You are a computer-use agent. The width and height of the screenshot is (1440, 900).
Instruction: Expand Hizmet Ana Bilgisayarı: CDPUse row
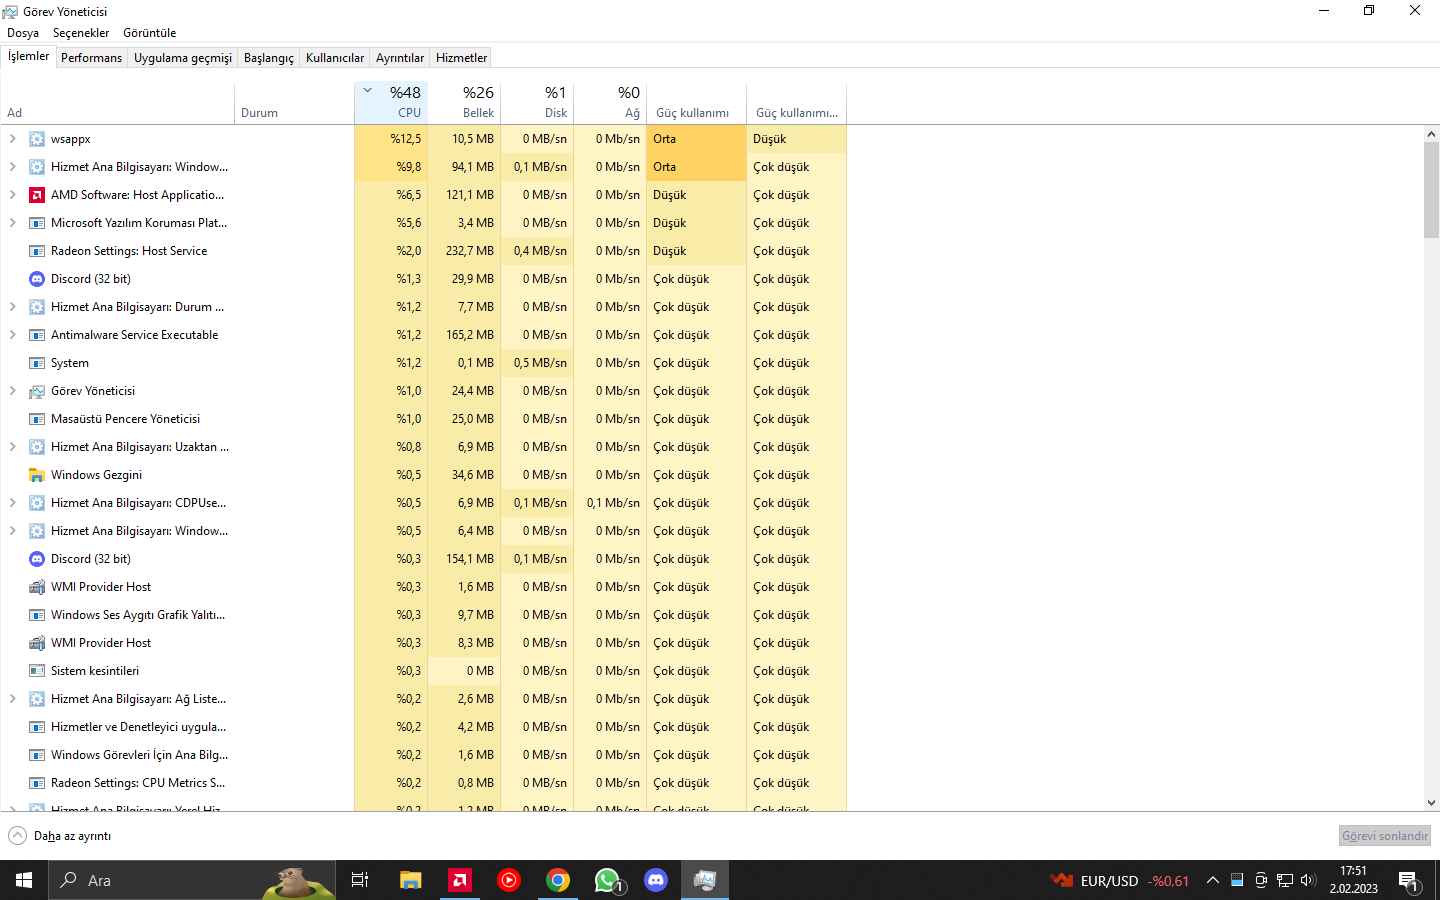(12, 503)
